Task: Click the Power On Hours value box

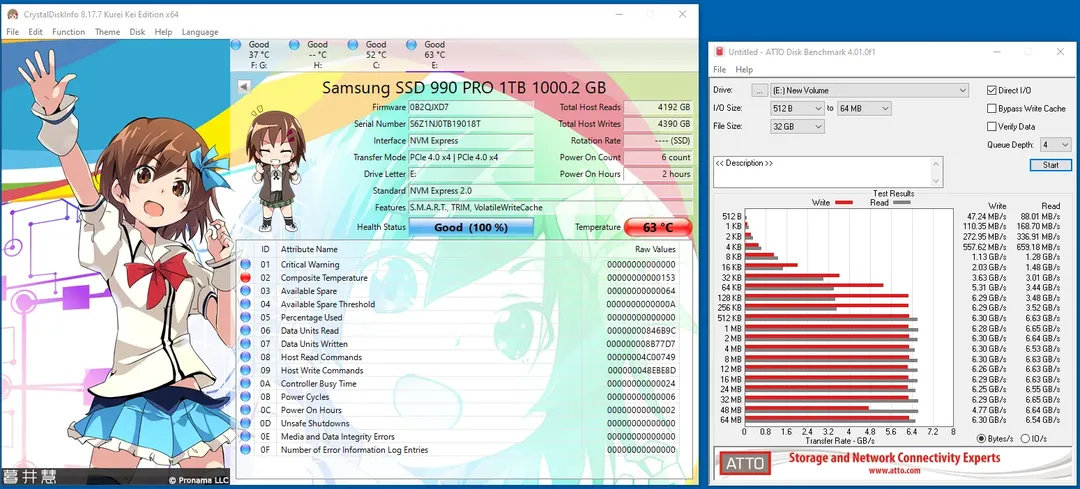Action: [x=658, y=174]
